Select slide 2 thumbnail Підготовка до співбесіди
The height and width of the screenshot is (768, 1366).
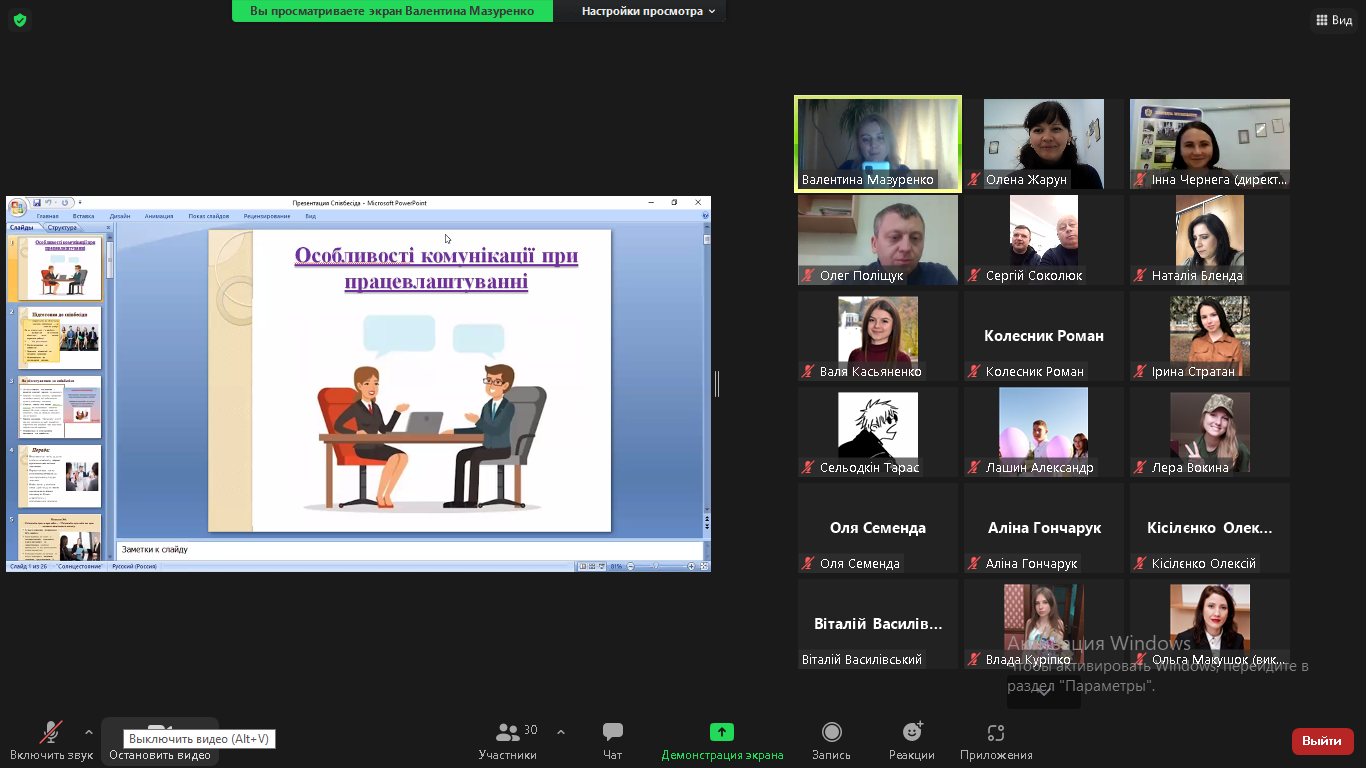click(x=60, y=338)
